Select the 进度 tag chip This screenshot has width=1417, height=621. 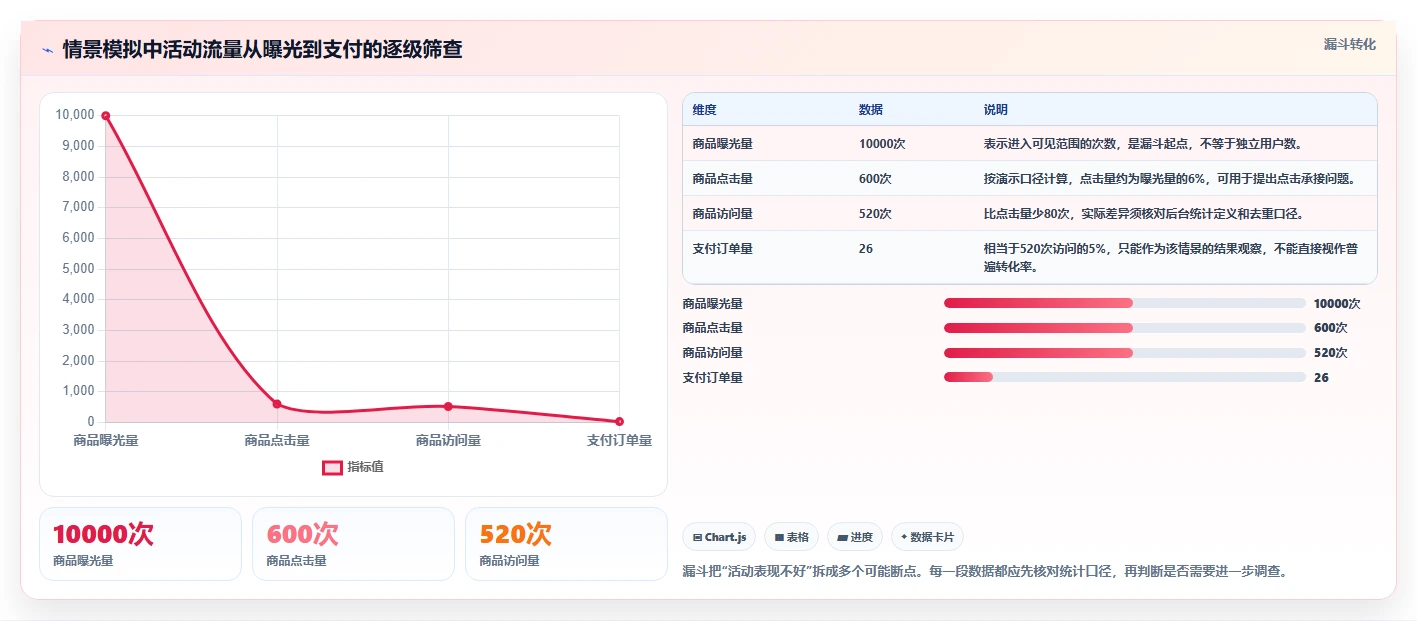[855, 537]
